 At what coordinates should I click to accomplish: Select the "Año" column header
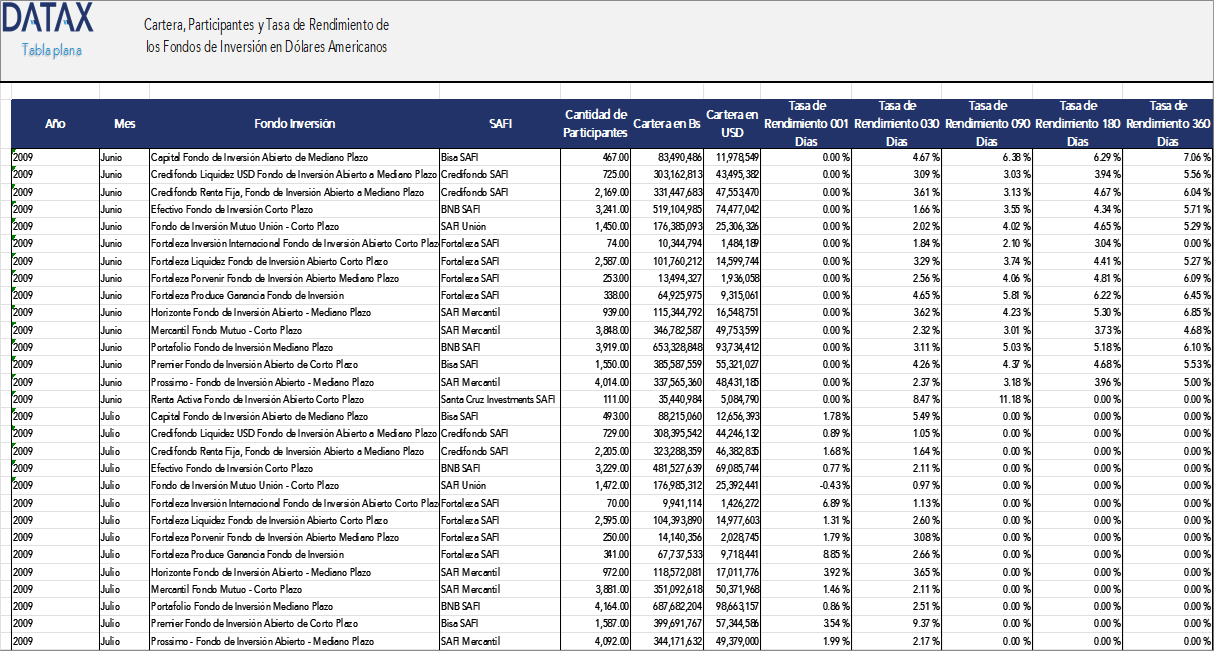[x=55, y=123]
